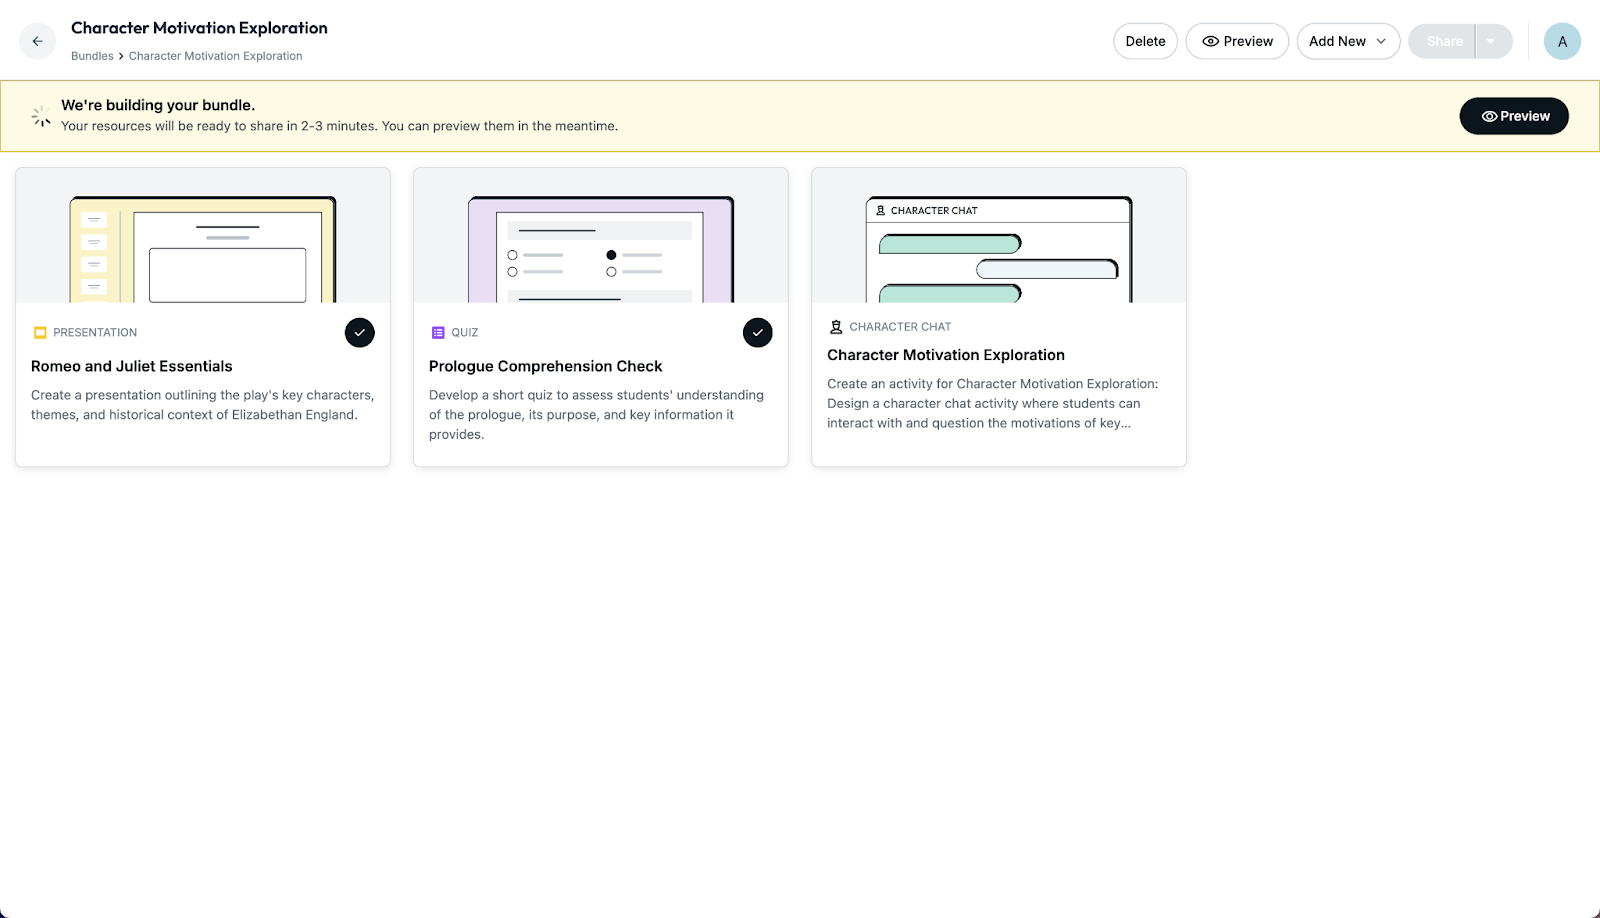Click the Character Motivation Exploration breadcrumb

[x=215, y=56]
